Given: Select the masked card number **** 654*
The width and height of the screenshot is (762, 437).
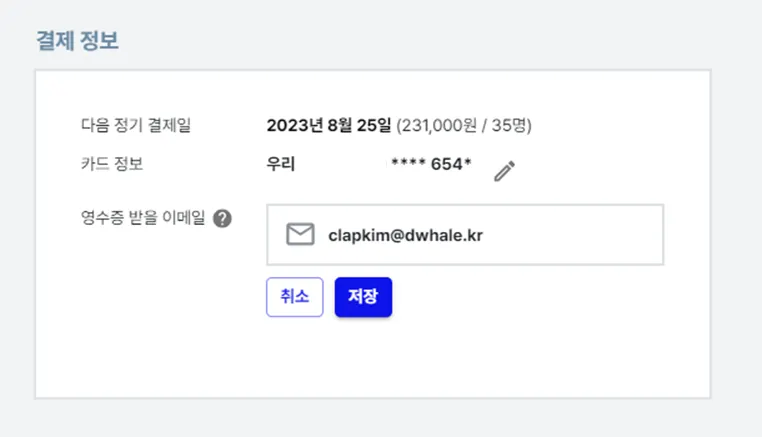Looking at the screenshot, I should (431, 164).
